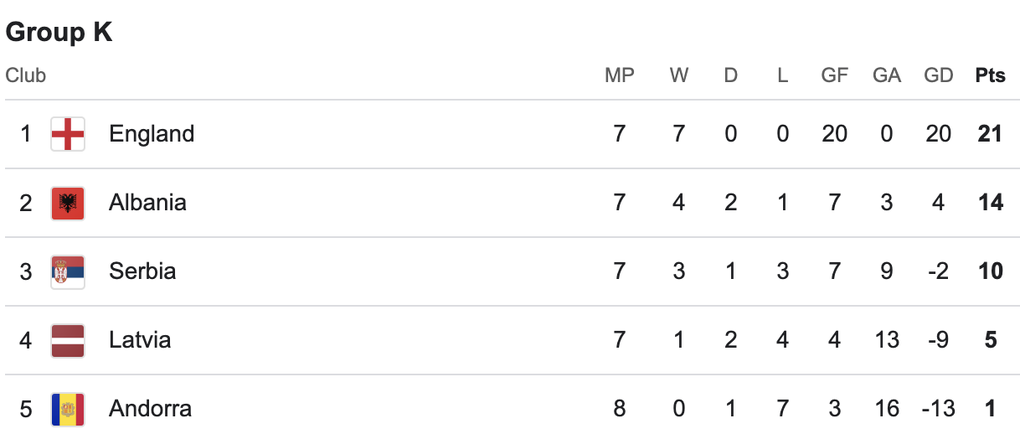Click the Albania flag icon
Screen dimensions: 1020x439
pos(68,203)
